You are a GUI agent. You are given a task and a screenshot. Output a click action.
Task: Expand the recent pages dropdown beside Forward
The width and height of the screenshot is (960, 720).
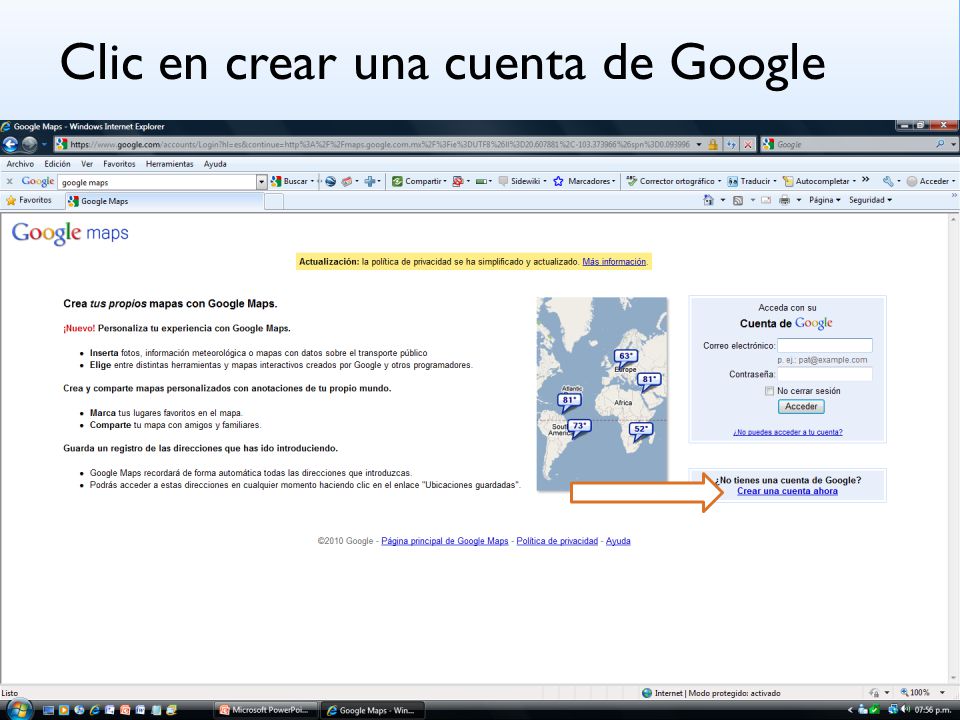pos(44,144)
